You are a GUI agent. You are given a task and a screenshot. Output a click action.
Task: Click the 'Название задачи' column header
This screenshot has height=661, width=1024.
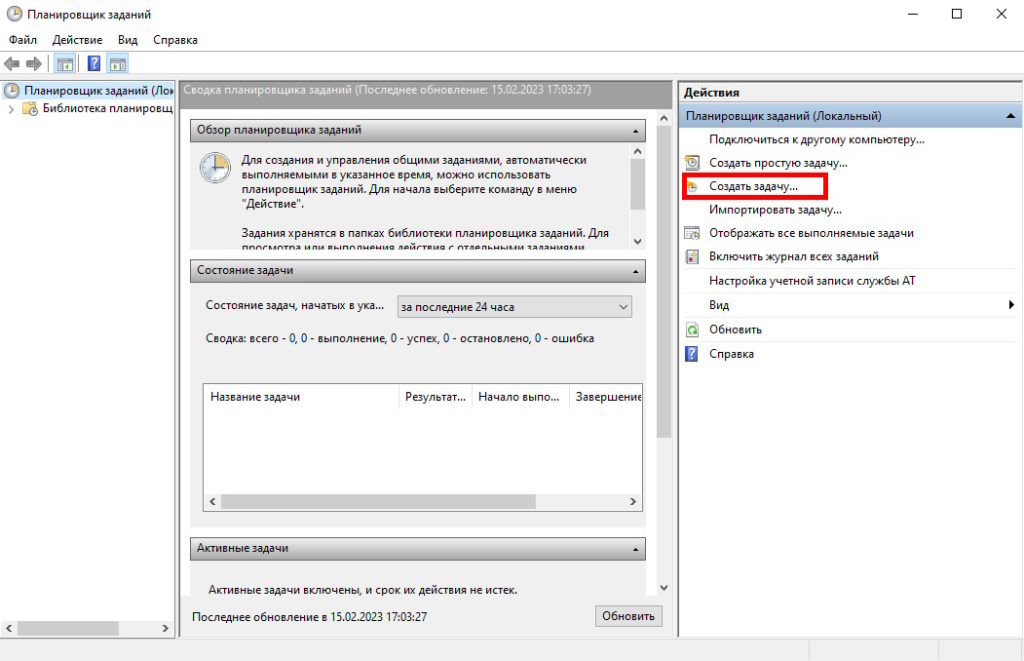(x=300, y=397)
